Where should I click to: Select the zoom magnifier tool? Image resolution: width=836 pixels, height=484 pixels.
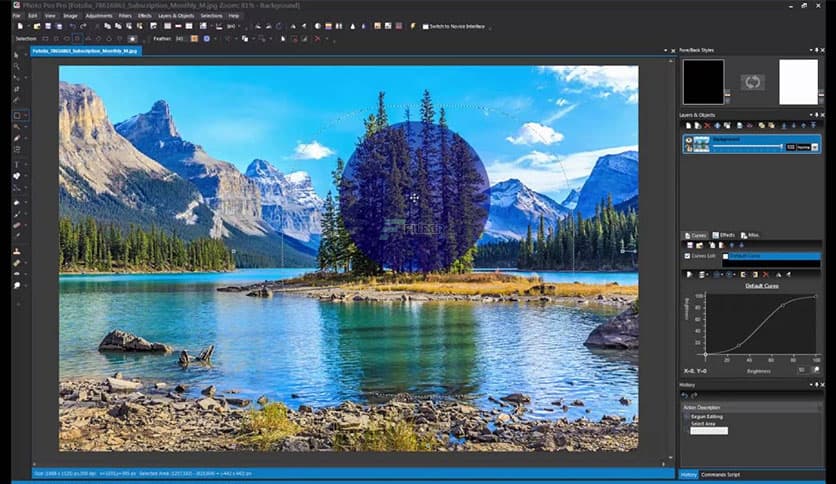pyautogui.click(x=17, y=66)
